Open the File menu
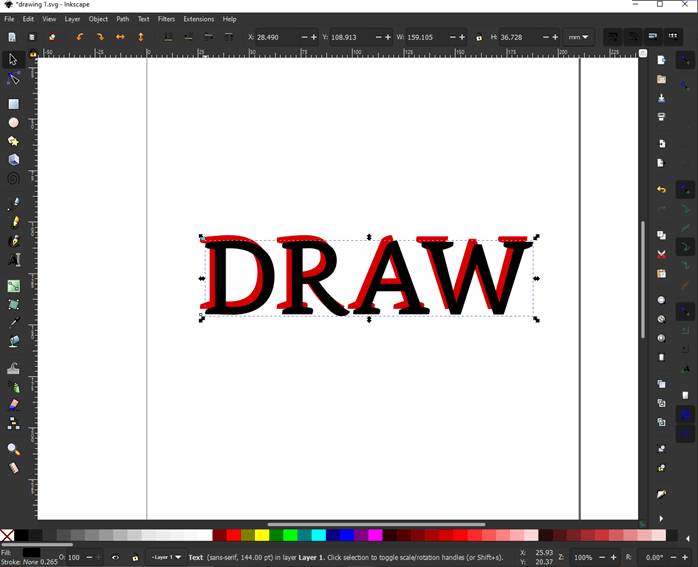This screenshot has height=567, width=698. click(9, 19)
